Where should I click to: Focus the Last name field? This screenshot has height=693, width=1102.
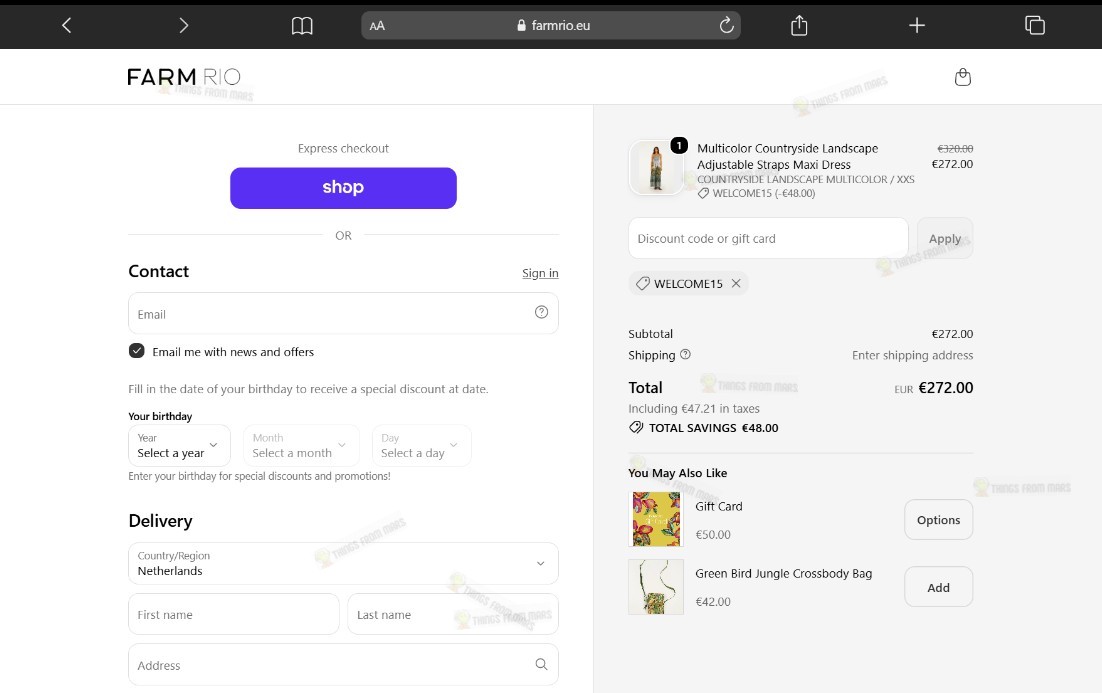pos(453,614)
